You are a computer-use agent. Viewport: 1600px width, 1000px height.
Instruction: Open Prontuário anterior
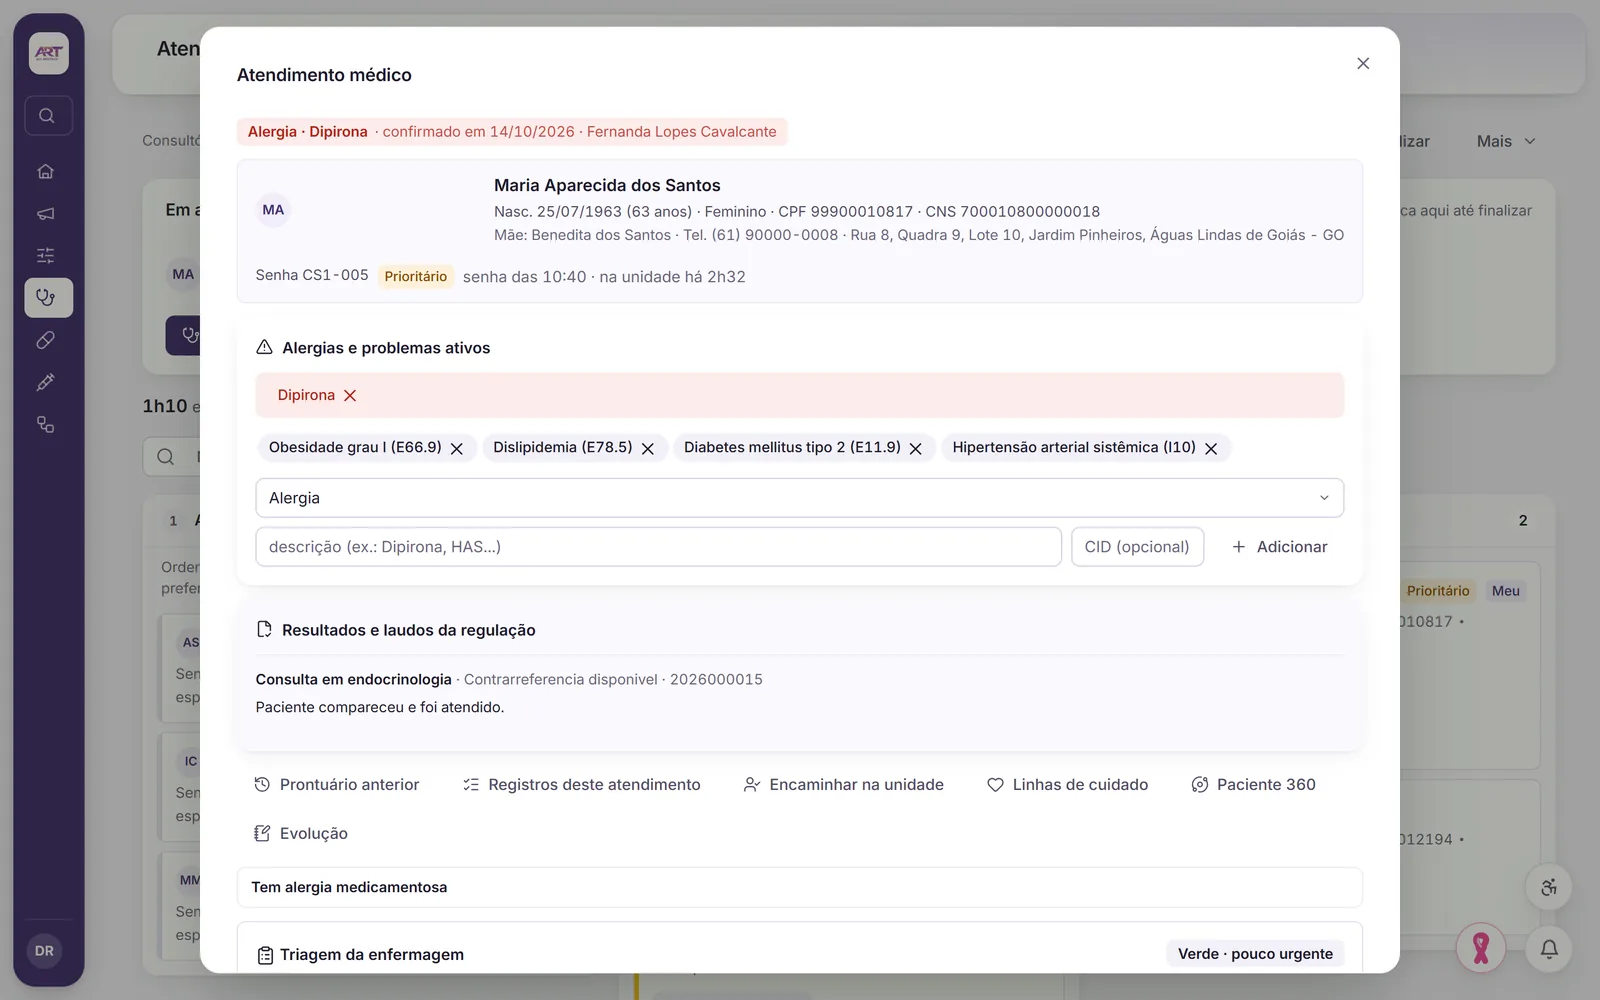337,785
